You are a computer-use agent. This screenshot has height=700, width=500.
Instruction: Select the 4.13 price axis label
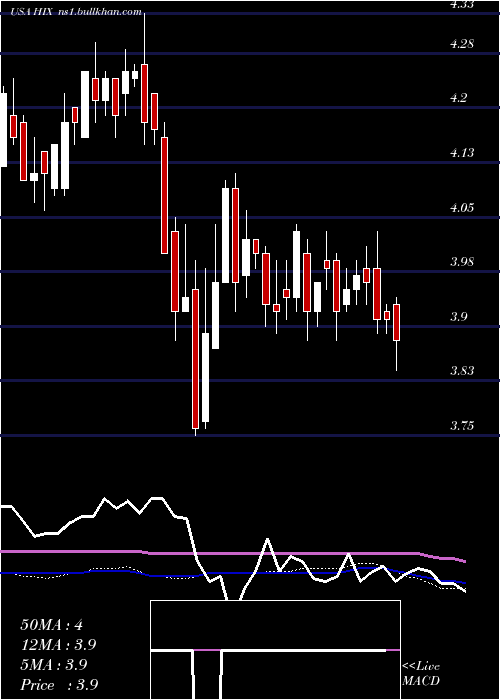(x=462, y=153)
